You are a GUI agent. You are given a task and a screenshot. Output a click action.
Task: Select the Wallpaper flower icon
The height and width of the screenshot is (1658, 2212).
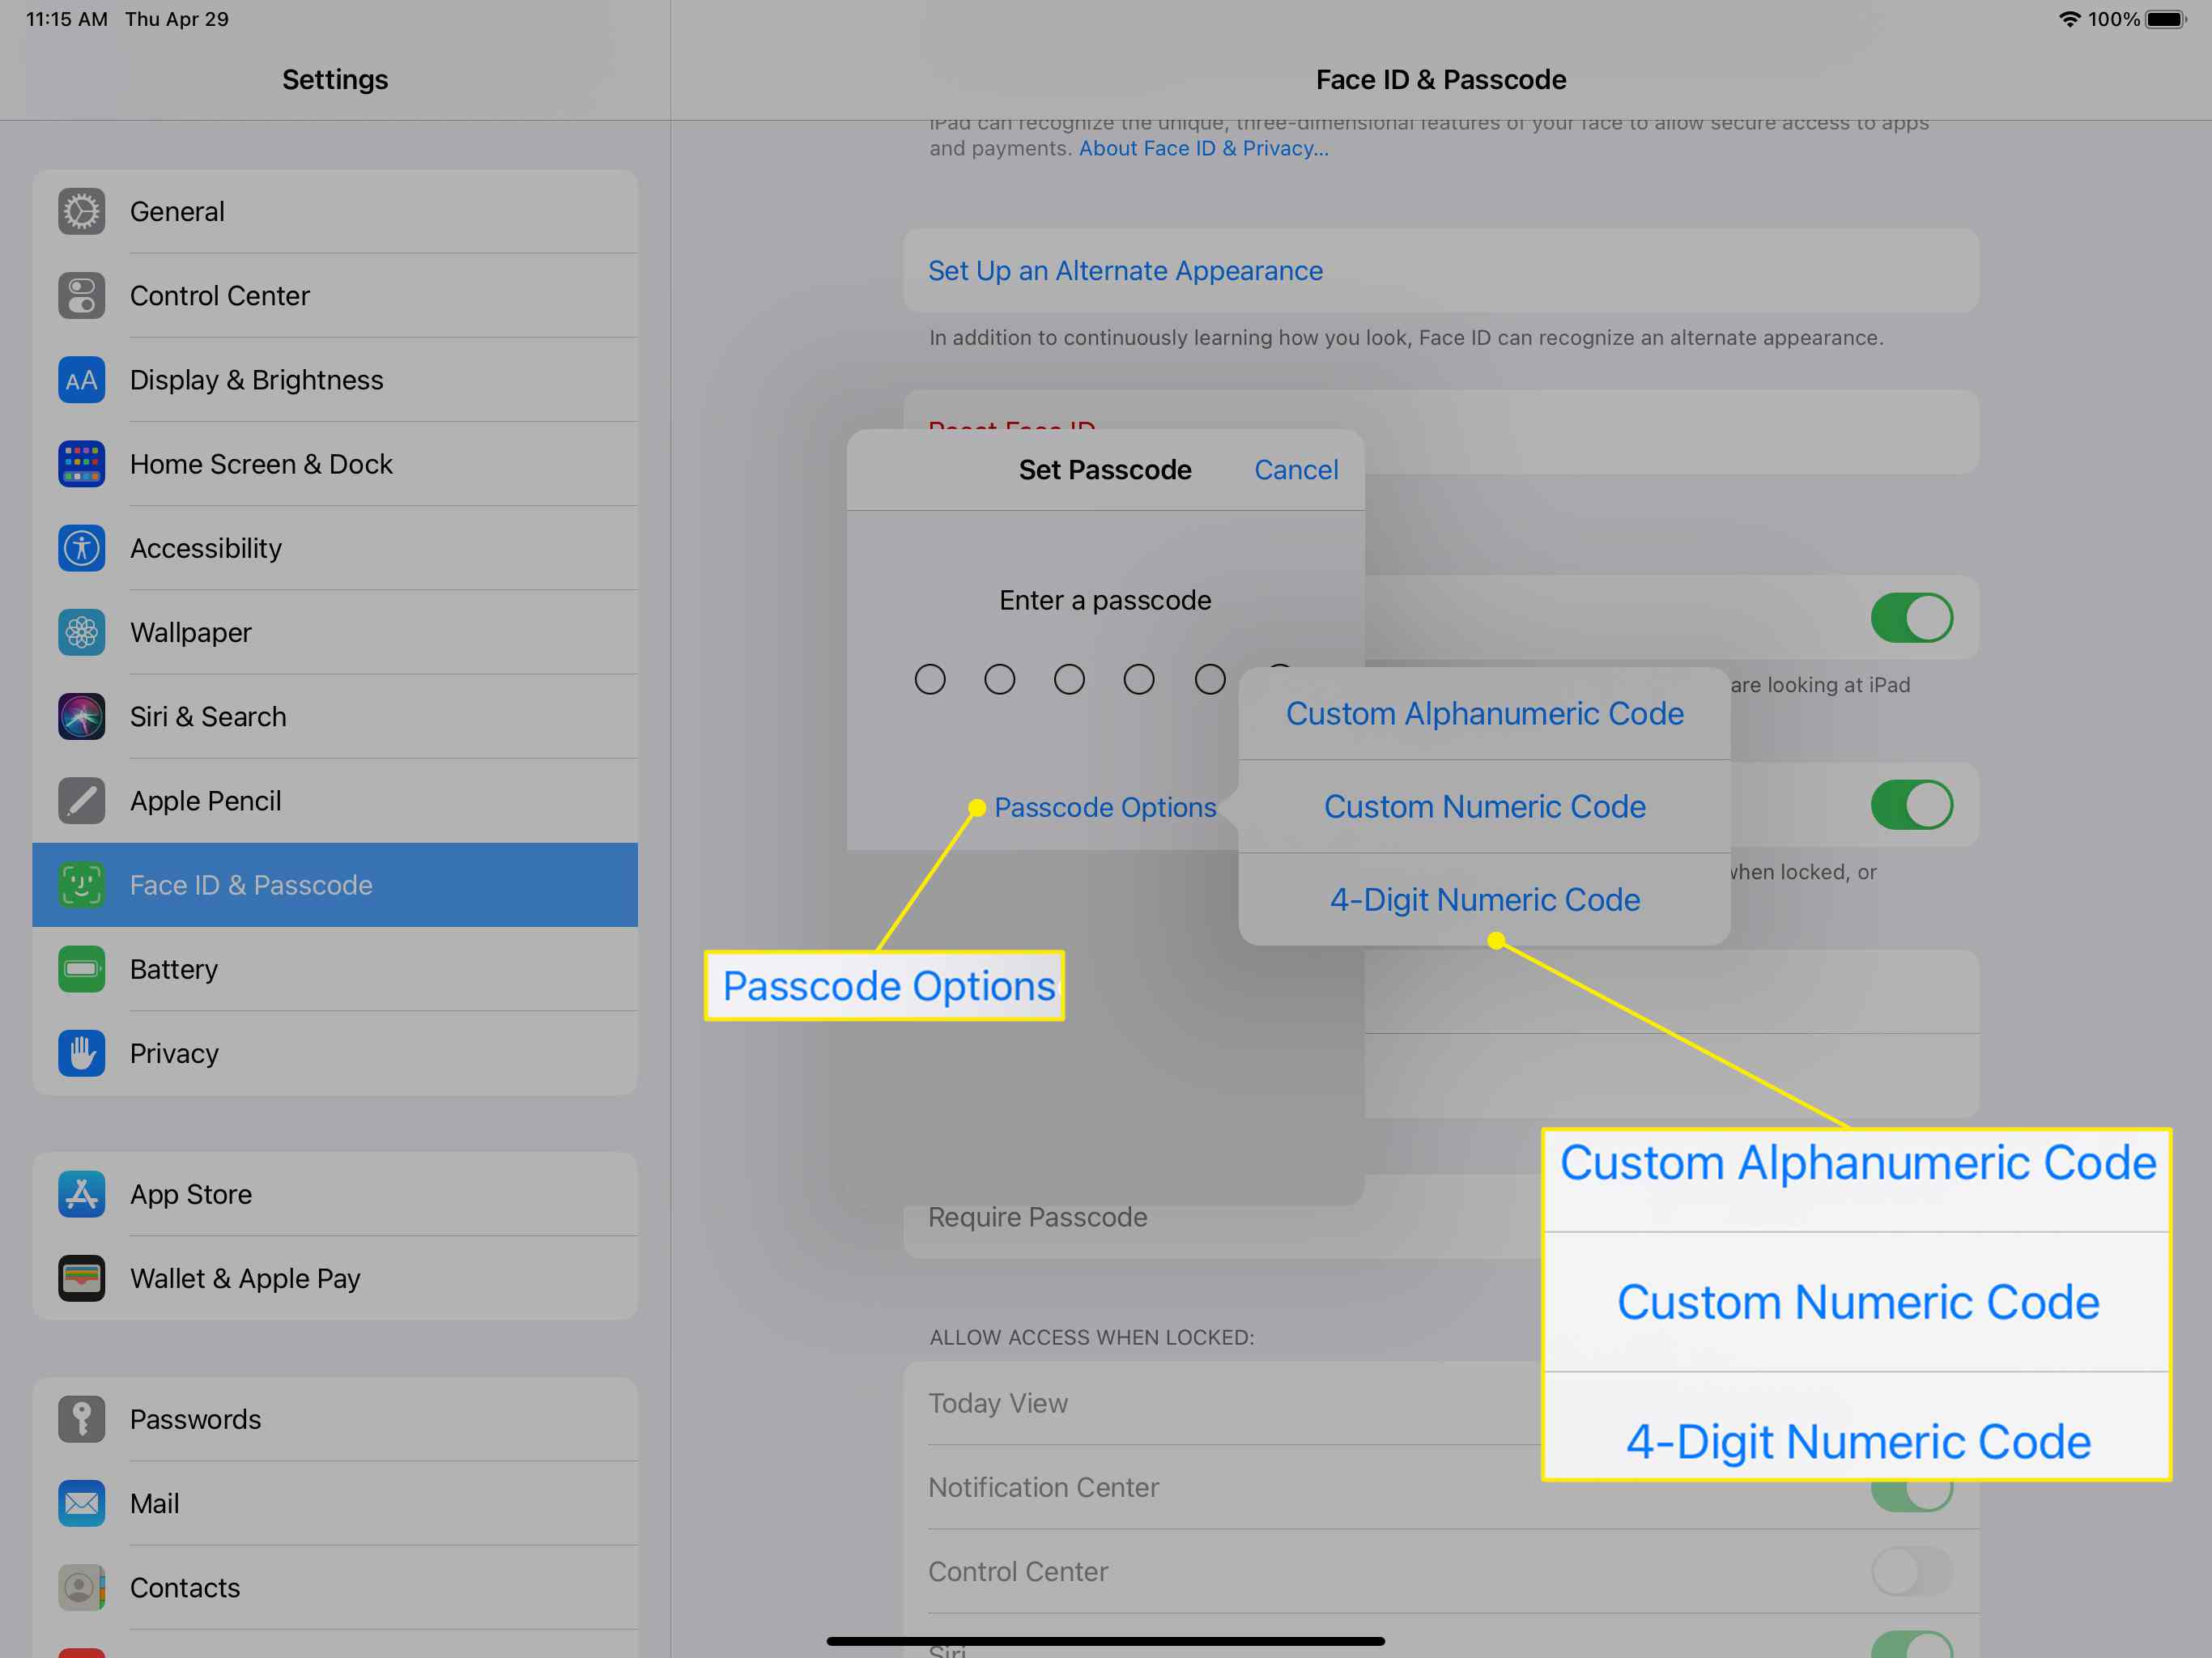pyautogui.click(x=81, y=633)
